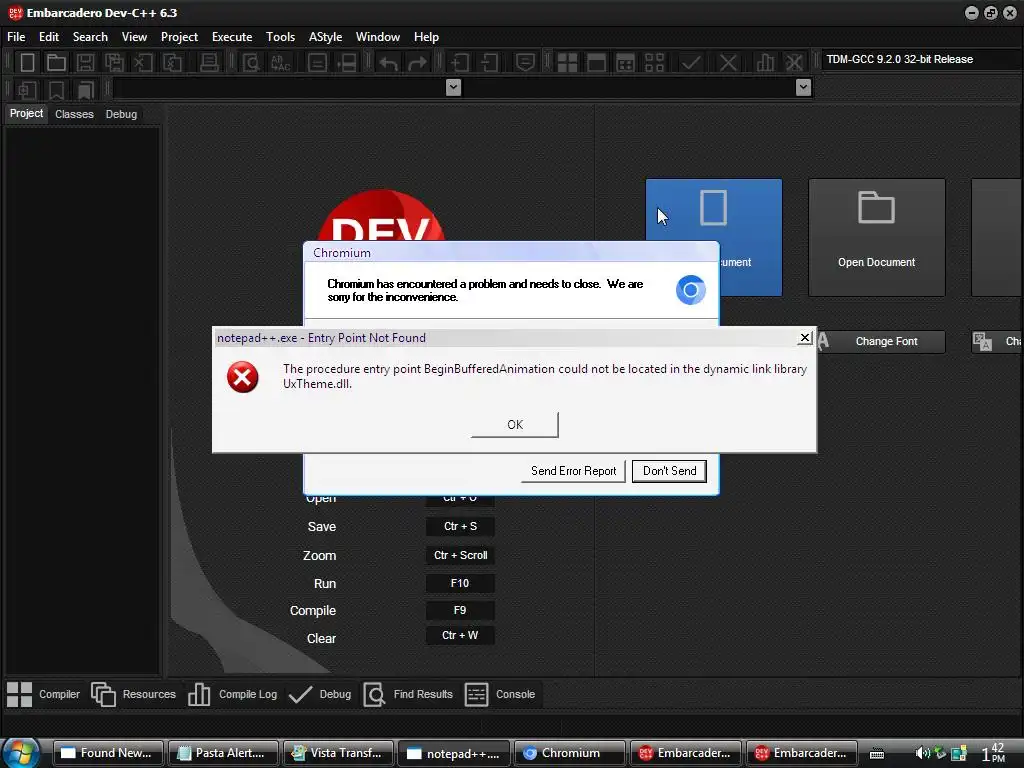Image resolution: width=1024 pixels, height=768 pixels.
Task: Click the Open file folder toolbar icon
Action: coord(56,63)
